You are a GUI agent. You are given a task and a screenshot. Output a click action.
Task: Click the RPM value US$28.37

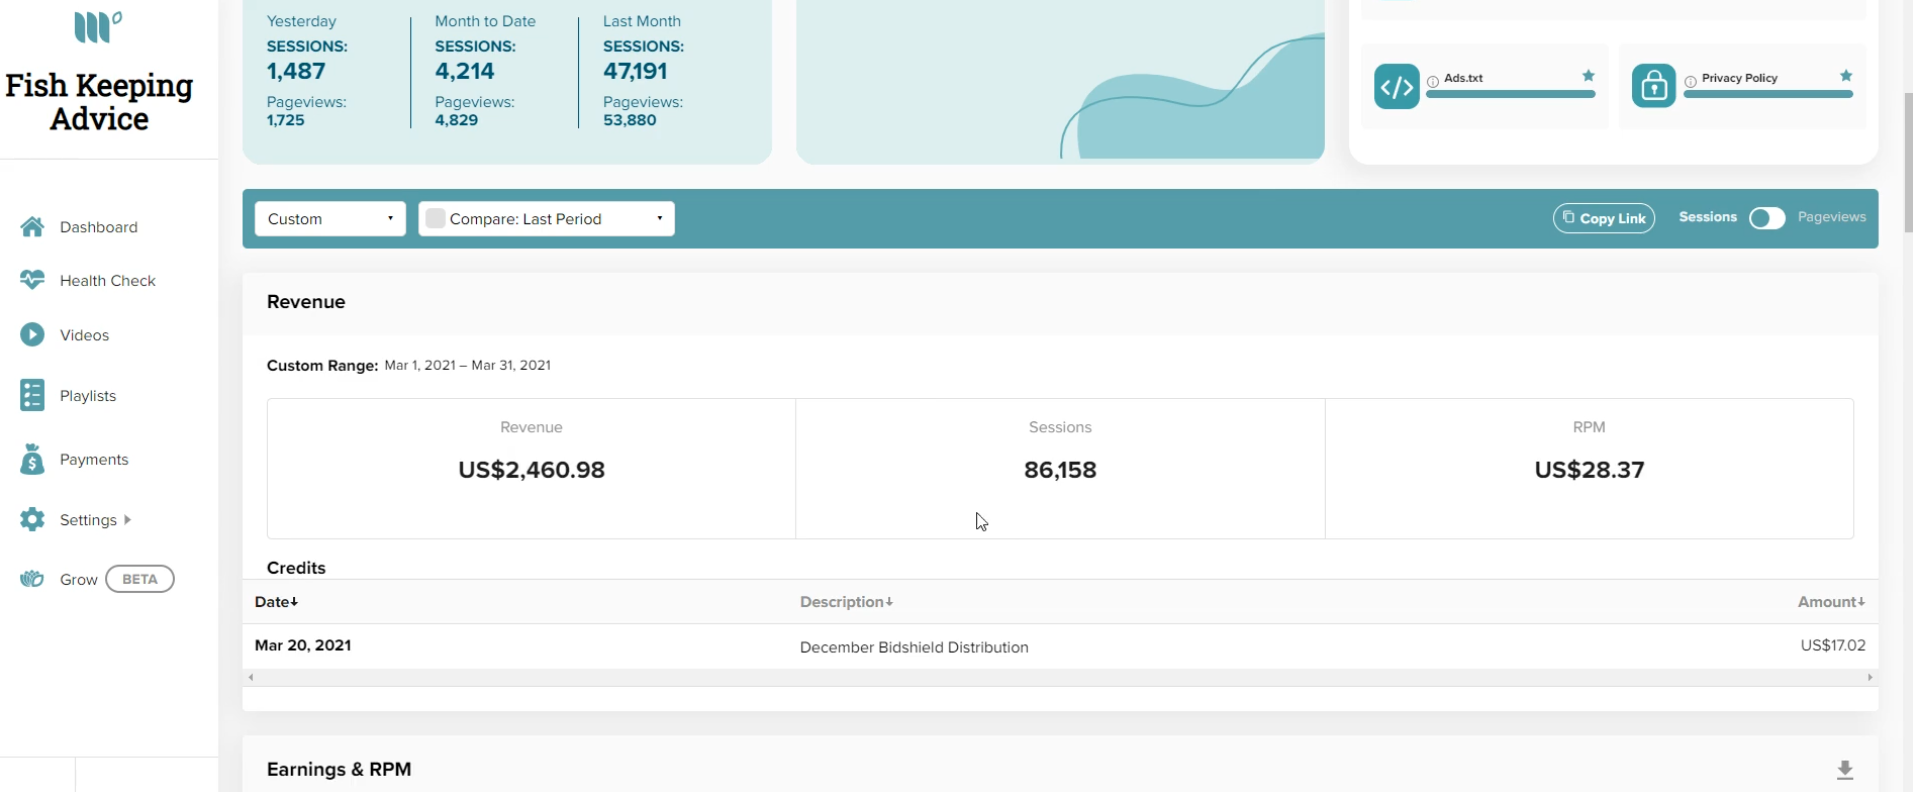[1589, 469]
